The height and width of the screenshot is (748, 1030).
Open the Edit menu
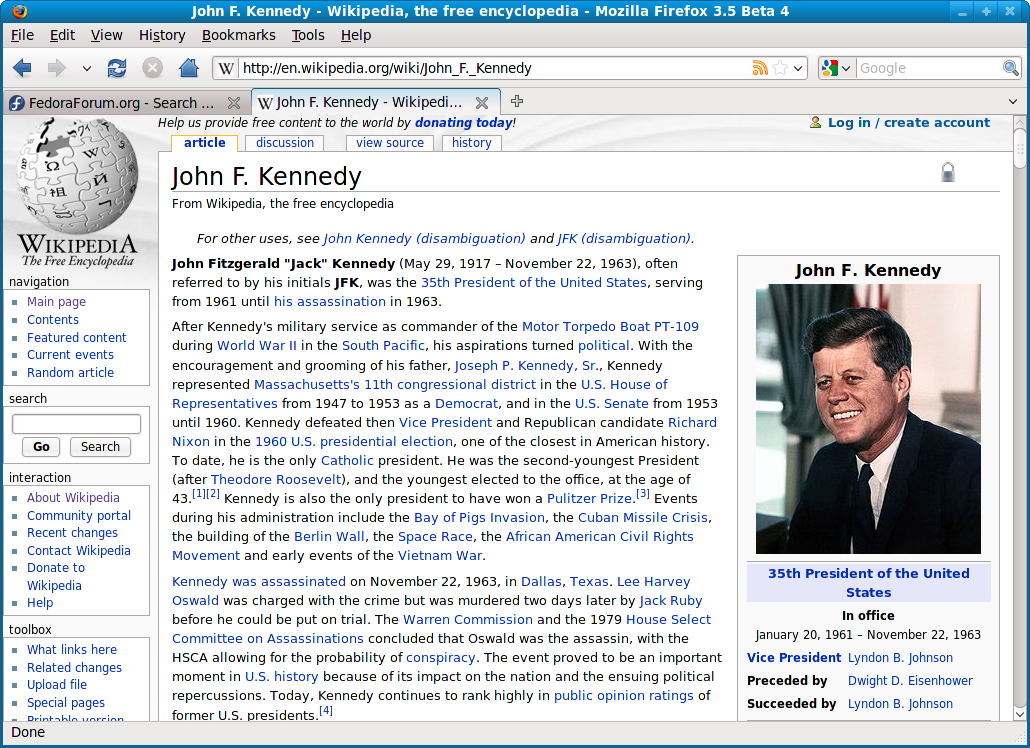point(62,35)
